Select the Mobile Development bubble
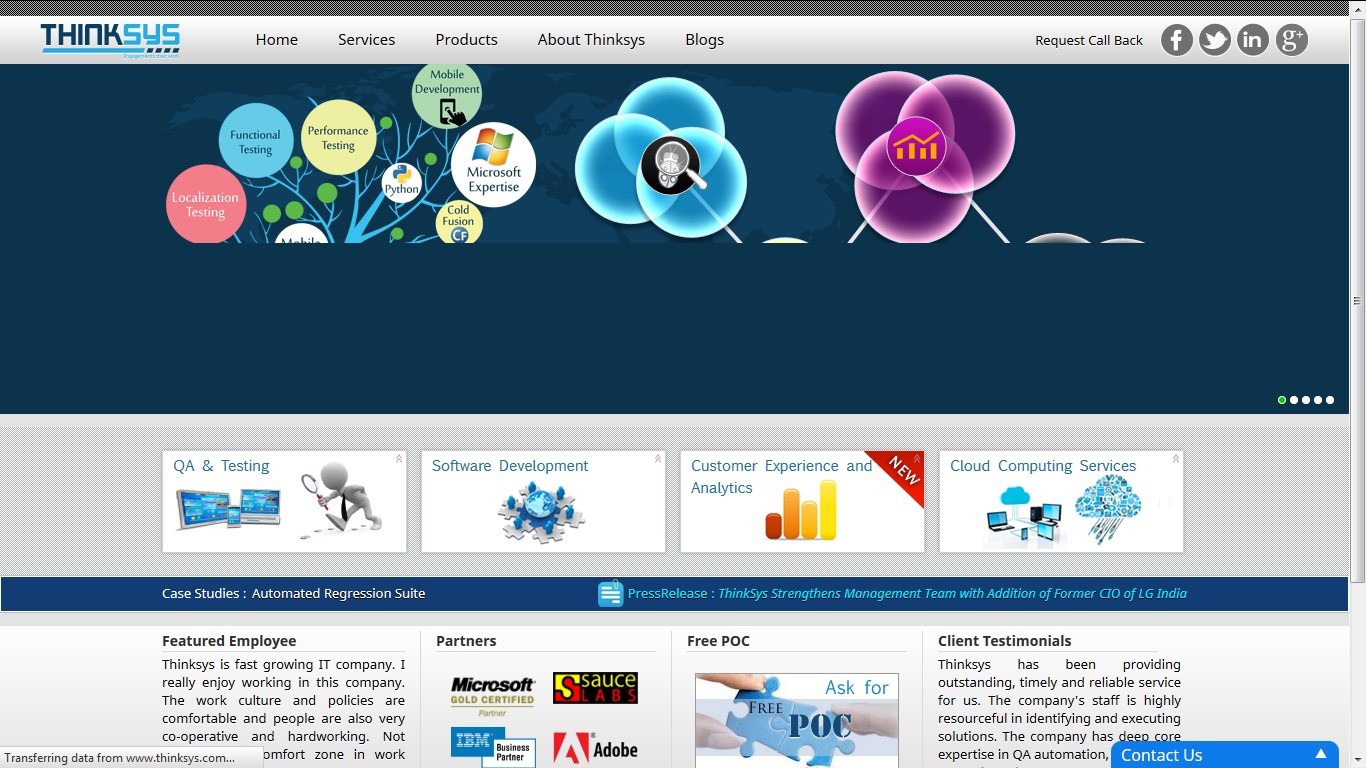This screenshot has width=1366, height=768. tap(447, 96)
